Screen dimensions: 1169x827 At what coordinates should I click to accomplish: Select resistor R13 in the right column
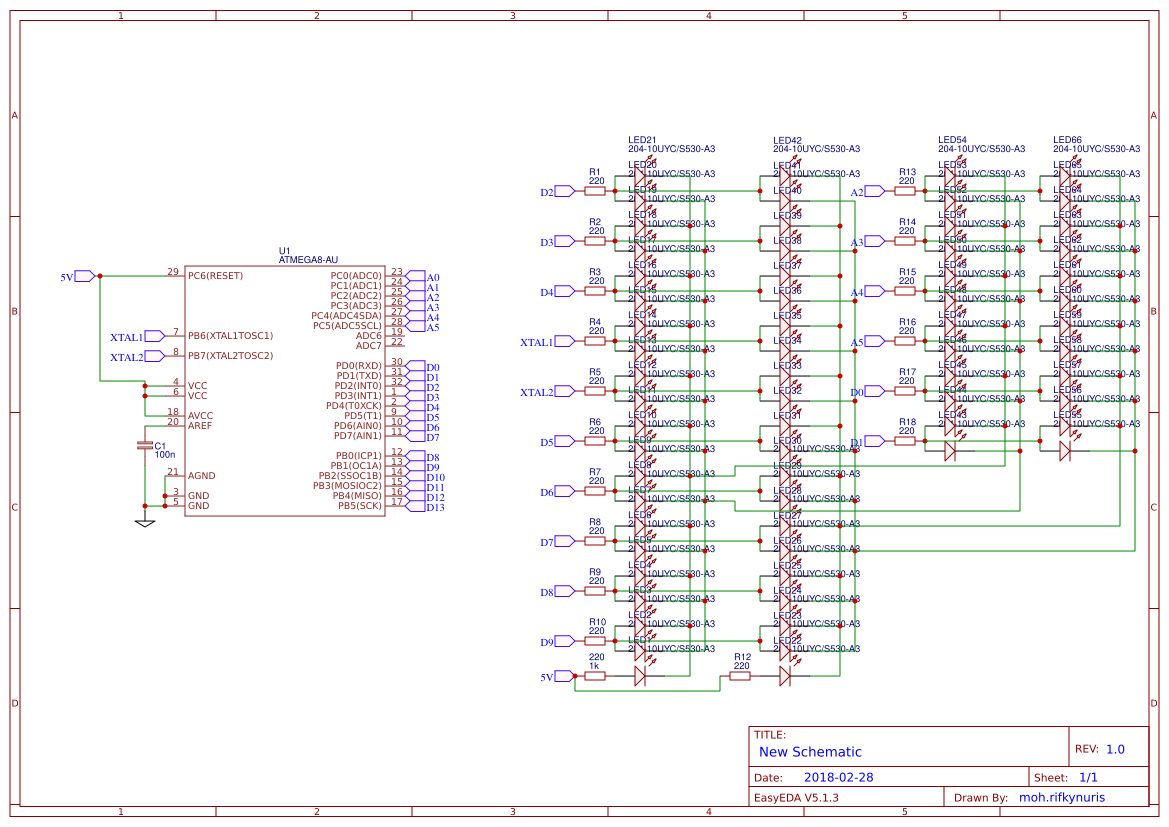905,190
